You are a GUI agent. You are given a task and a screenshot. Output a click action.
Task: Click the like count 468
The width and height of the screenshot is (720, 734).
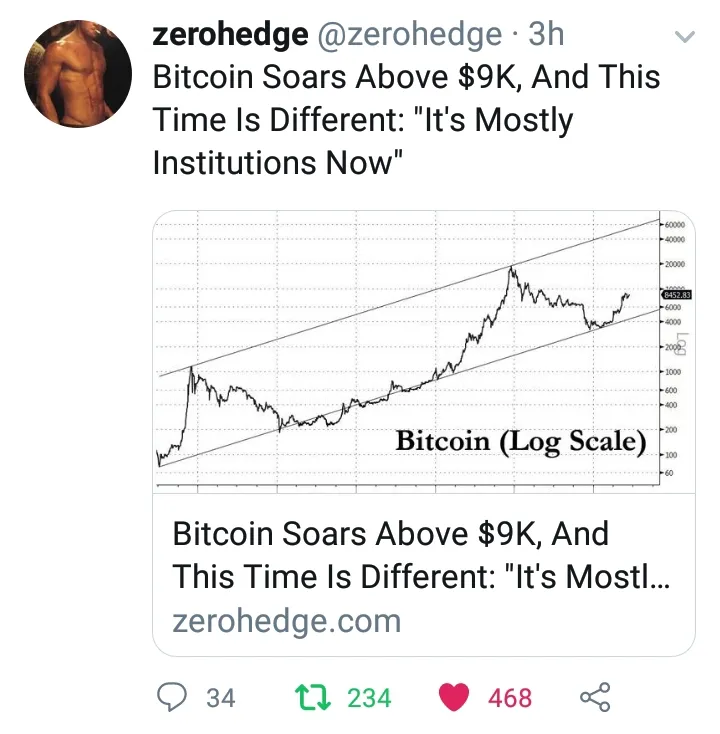click(510, 698)
